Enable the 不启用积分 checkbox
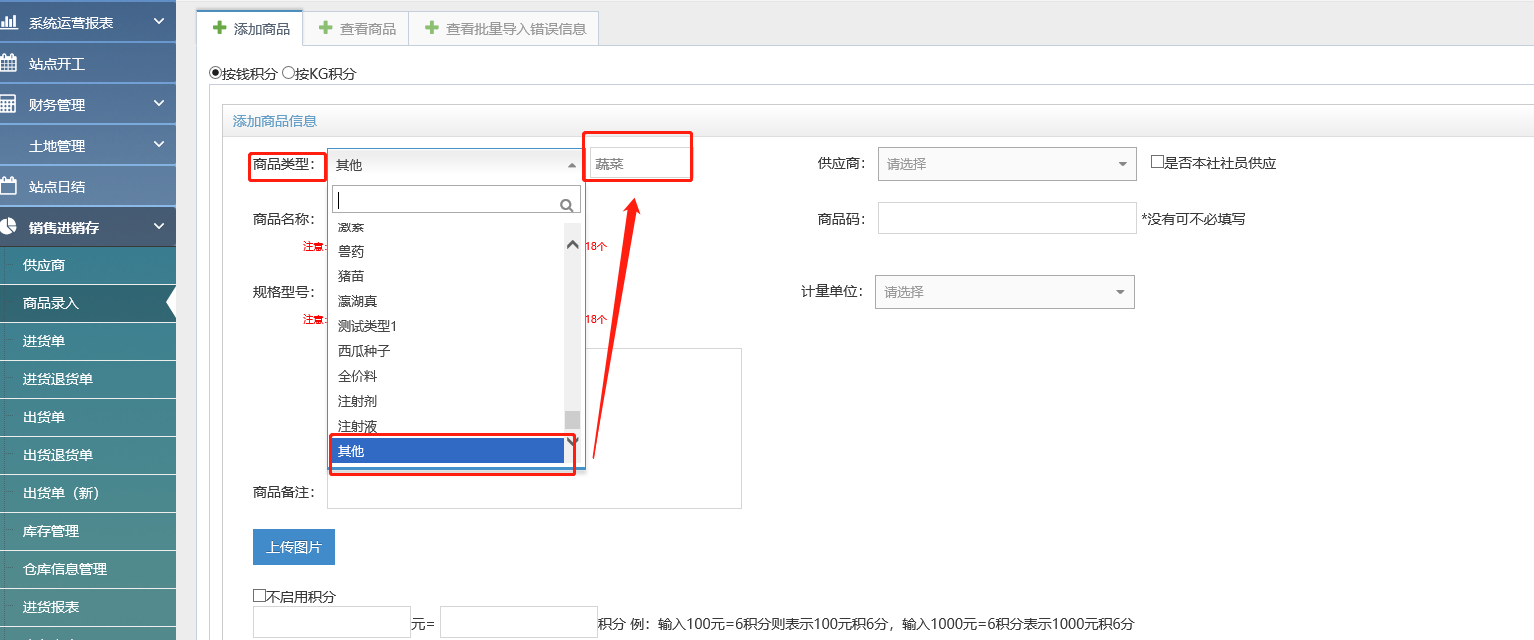The width and height of the screenshot is (1534, 640). click(x=260, y=596)
